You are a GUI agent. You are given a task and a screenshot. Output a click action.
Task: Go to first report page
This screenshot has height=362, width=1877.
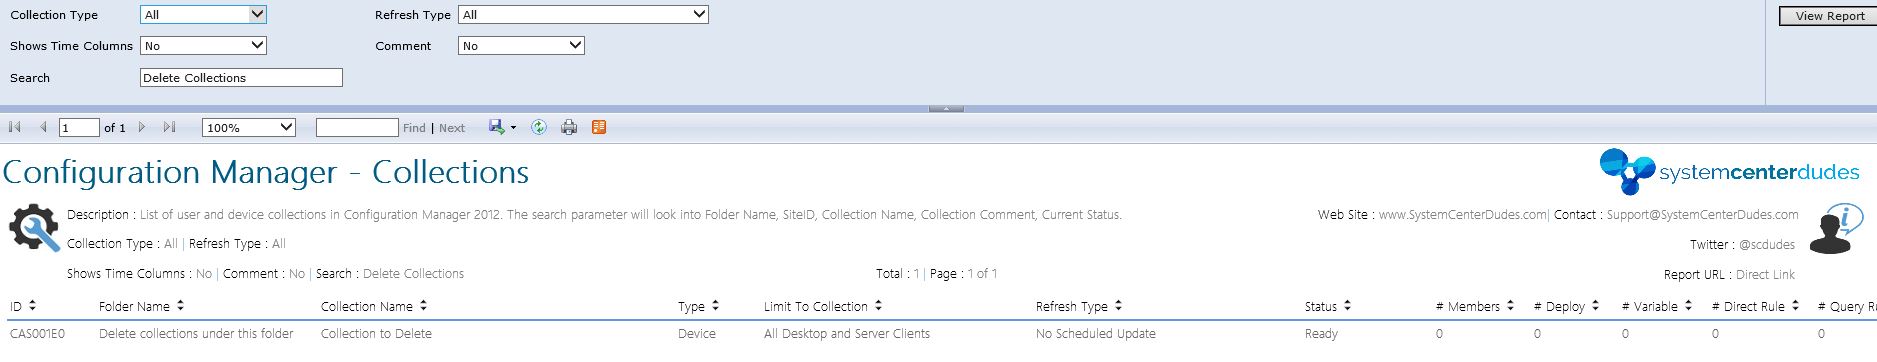coord(15,128)
